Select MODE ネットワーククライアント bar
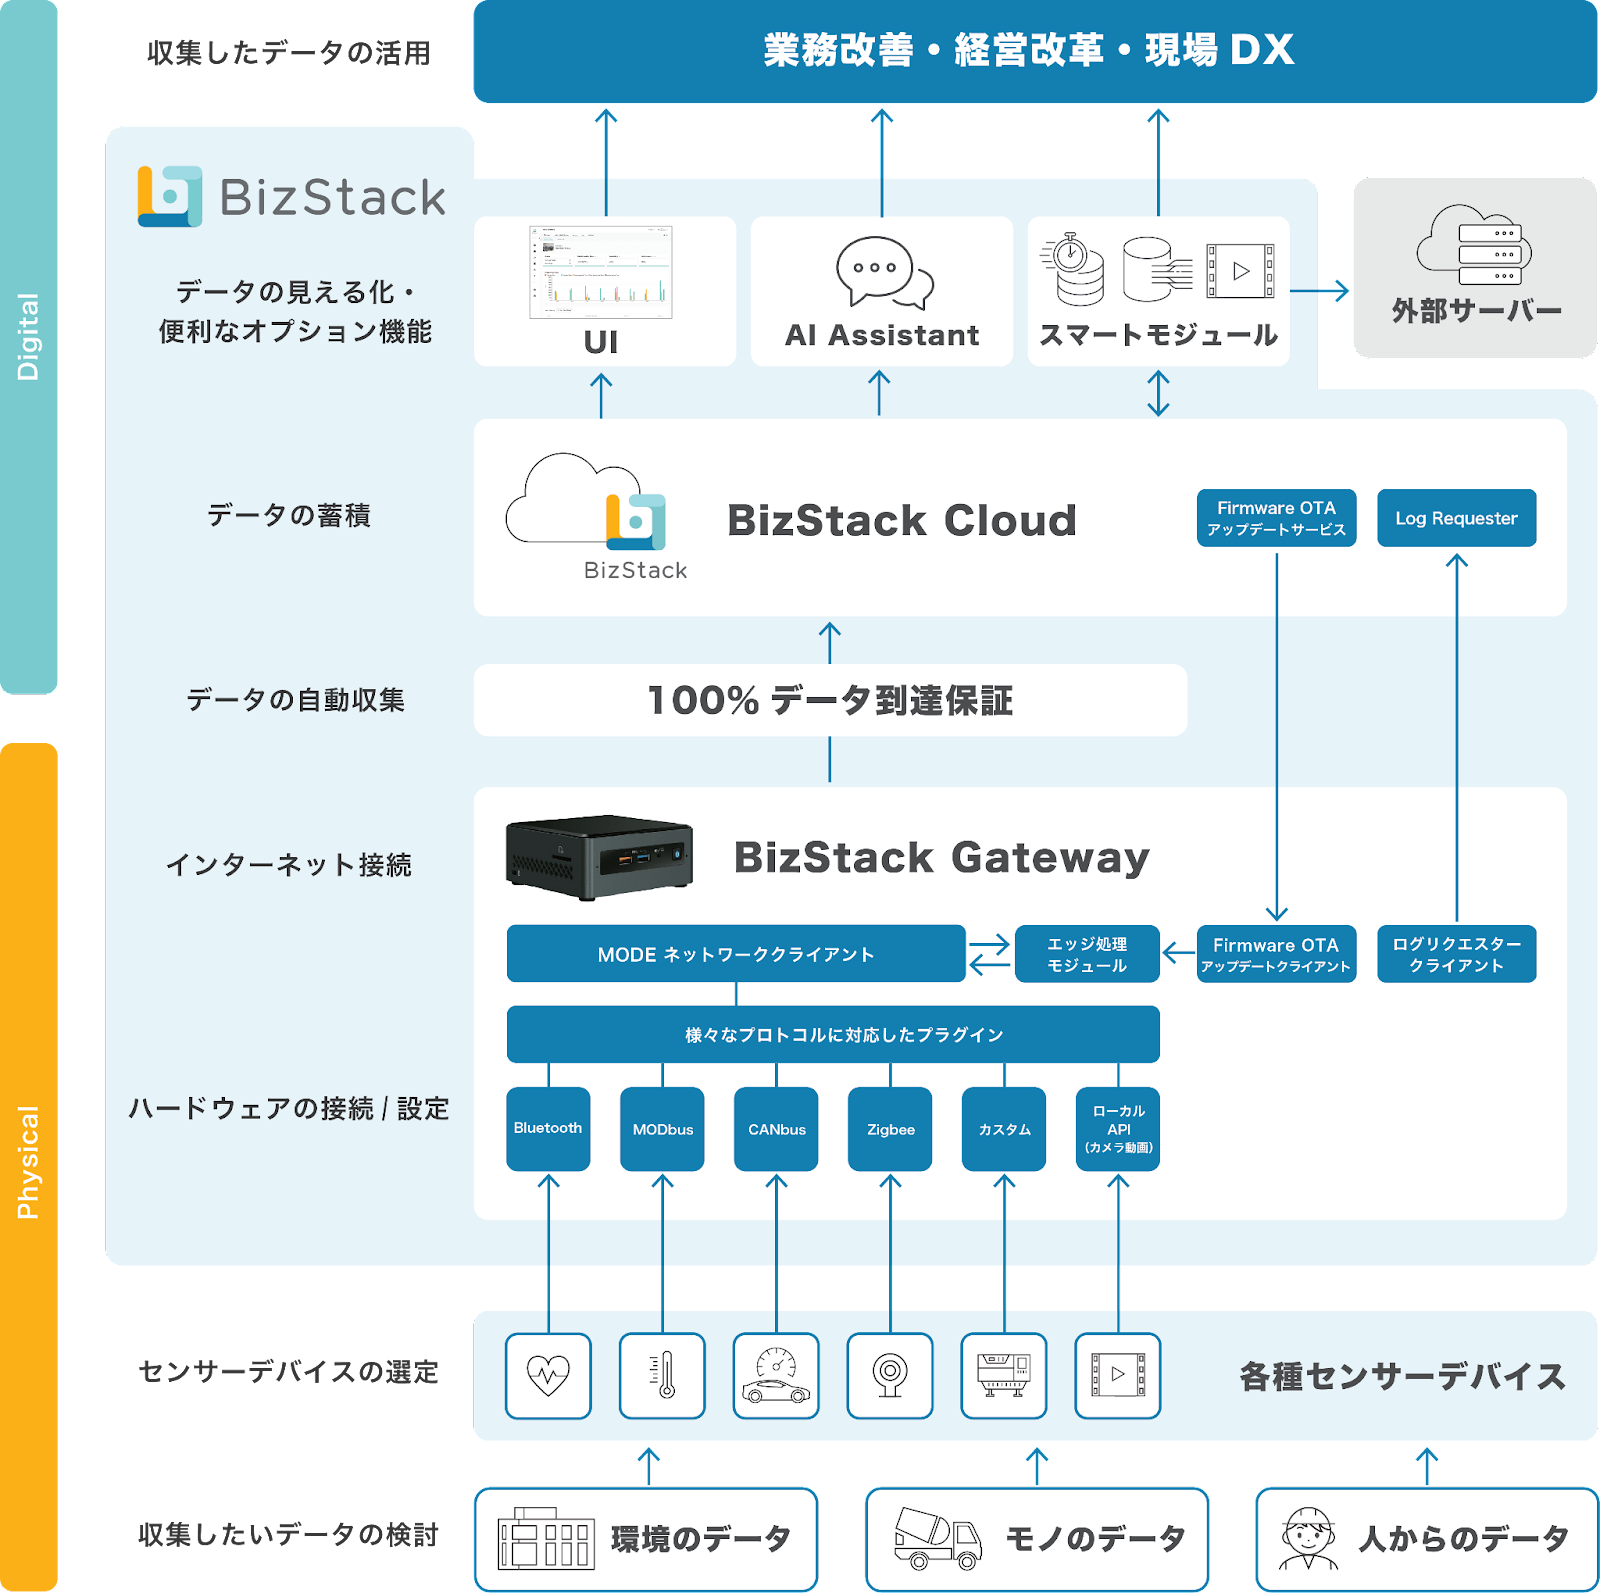This screenshot has width=1600, height=1593. point(736,954)
